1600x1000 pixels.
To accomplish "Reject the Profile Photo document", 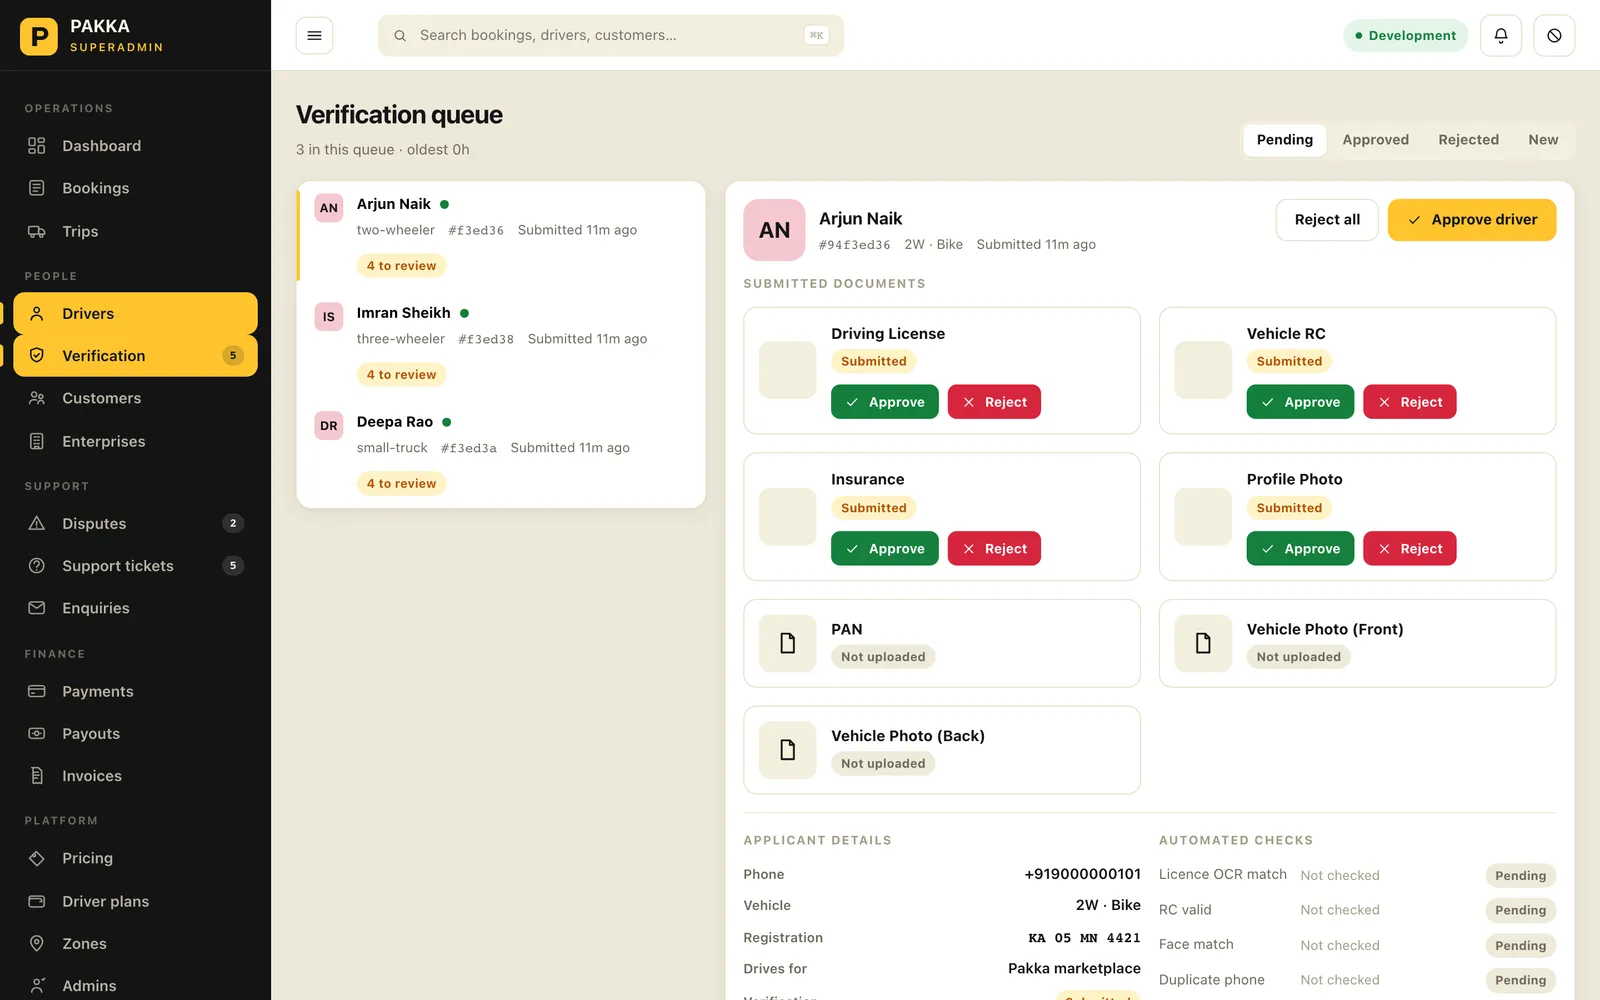I will (1410, 549).
